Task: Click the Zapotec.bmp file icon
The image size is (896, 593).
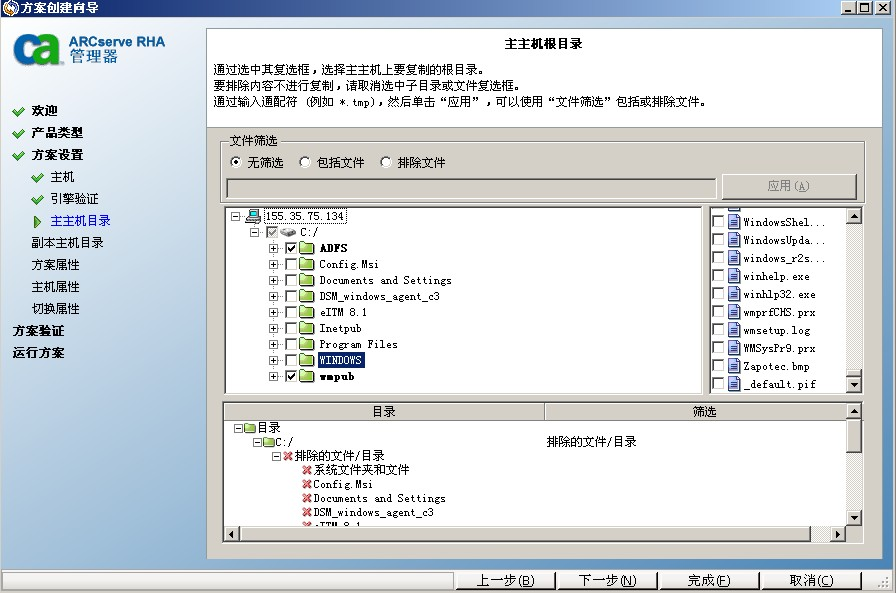Action: [x=734, y=366]
